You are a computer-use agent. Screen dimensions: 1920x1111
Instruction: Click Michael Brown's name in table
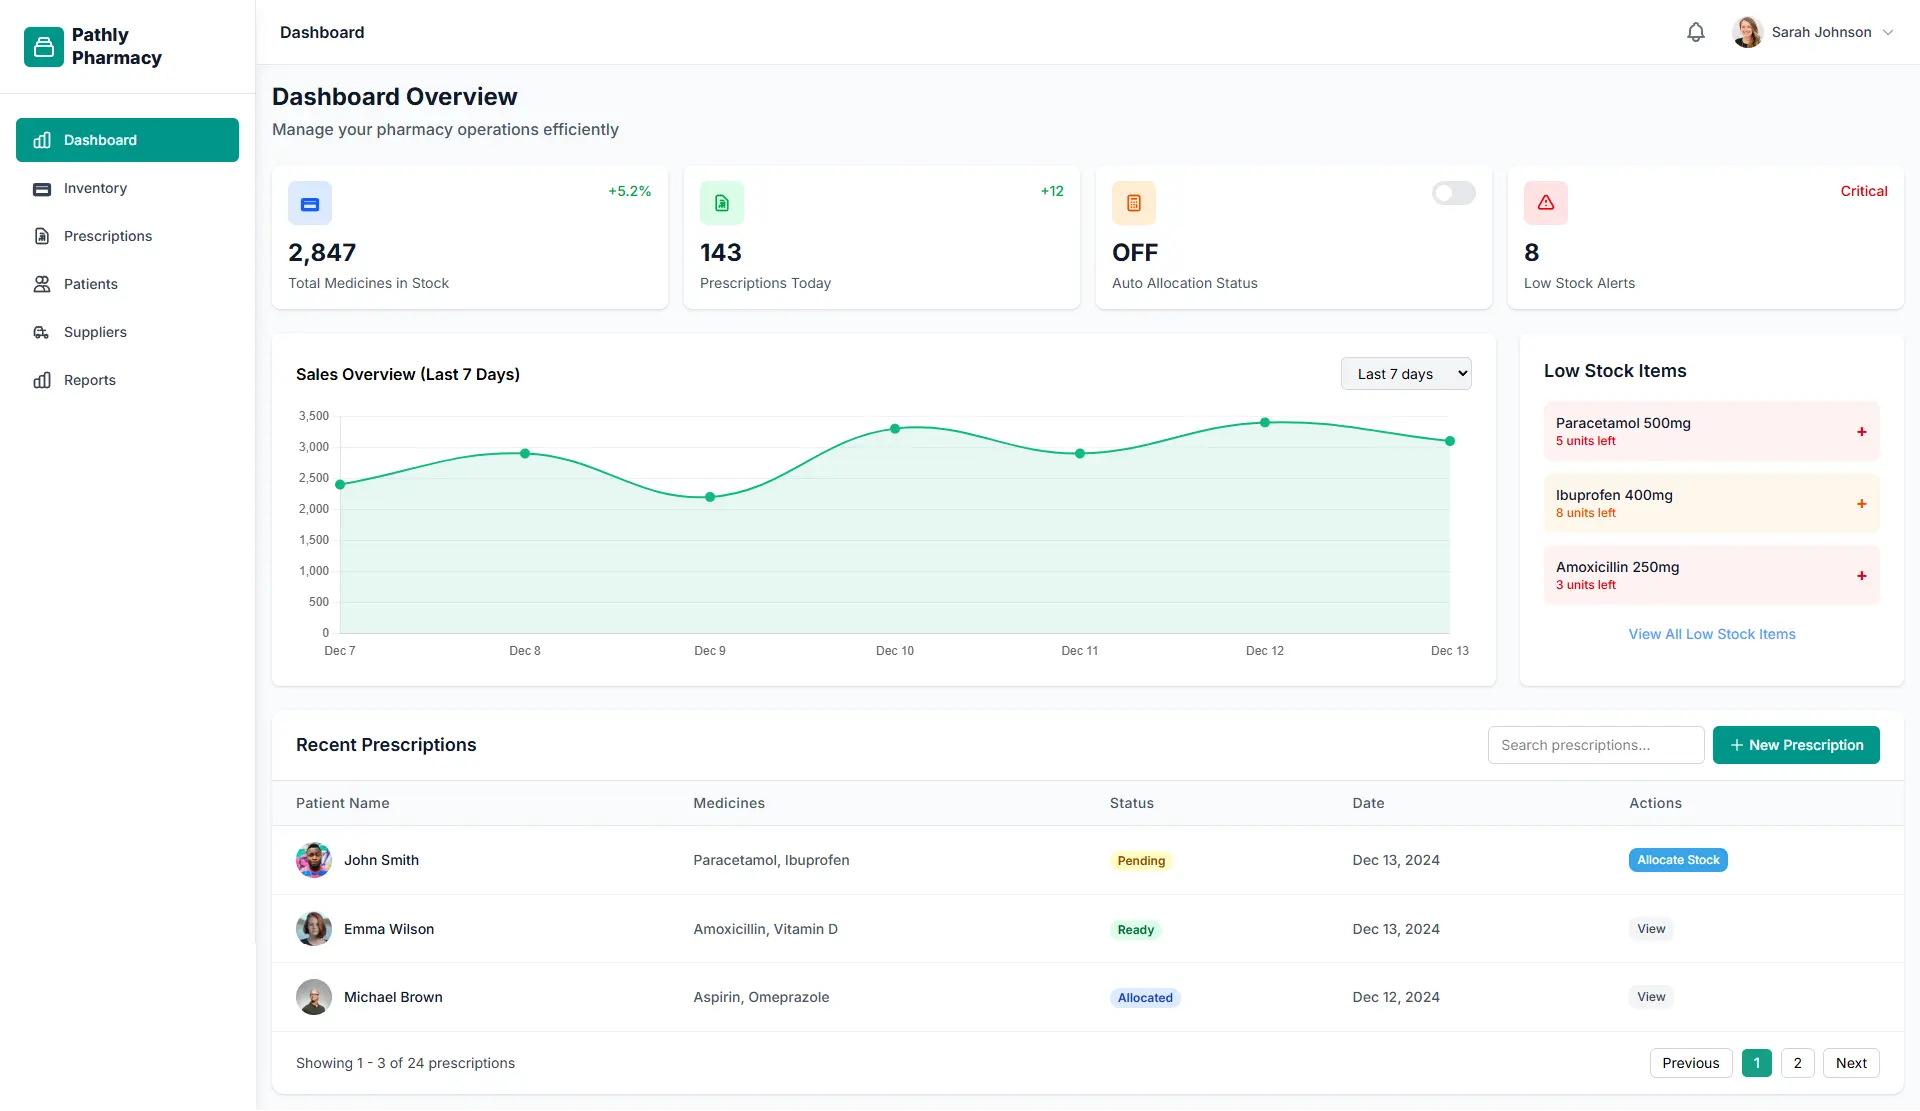click(x=393, y=997)
